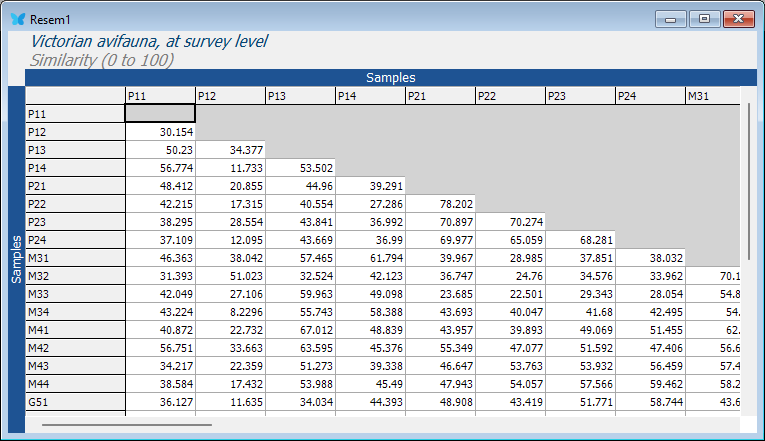The height and width of the screenshot is (441, 765).
Task: Click the cell showing 30.154
Action: click(159, 132)
